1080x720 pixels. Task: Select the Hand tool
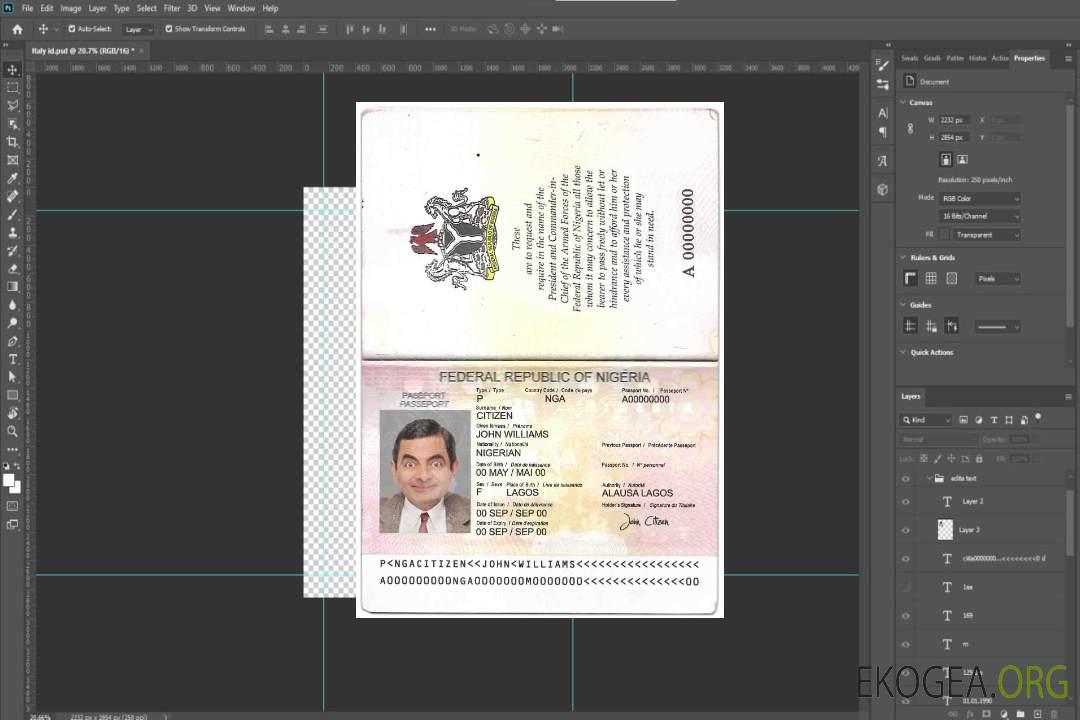coord(12,413)
